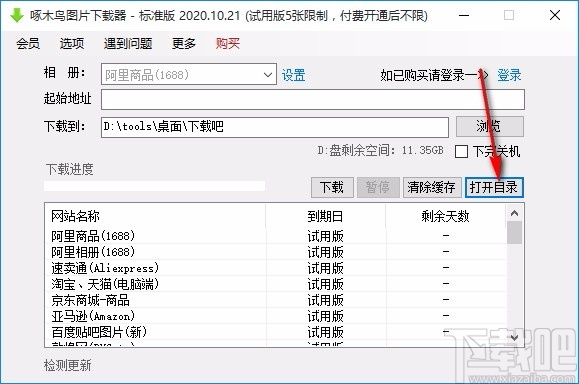
Task: Click the 登录 link
Action: 509,75
